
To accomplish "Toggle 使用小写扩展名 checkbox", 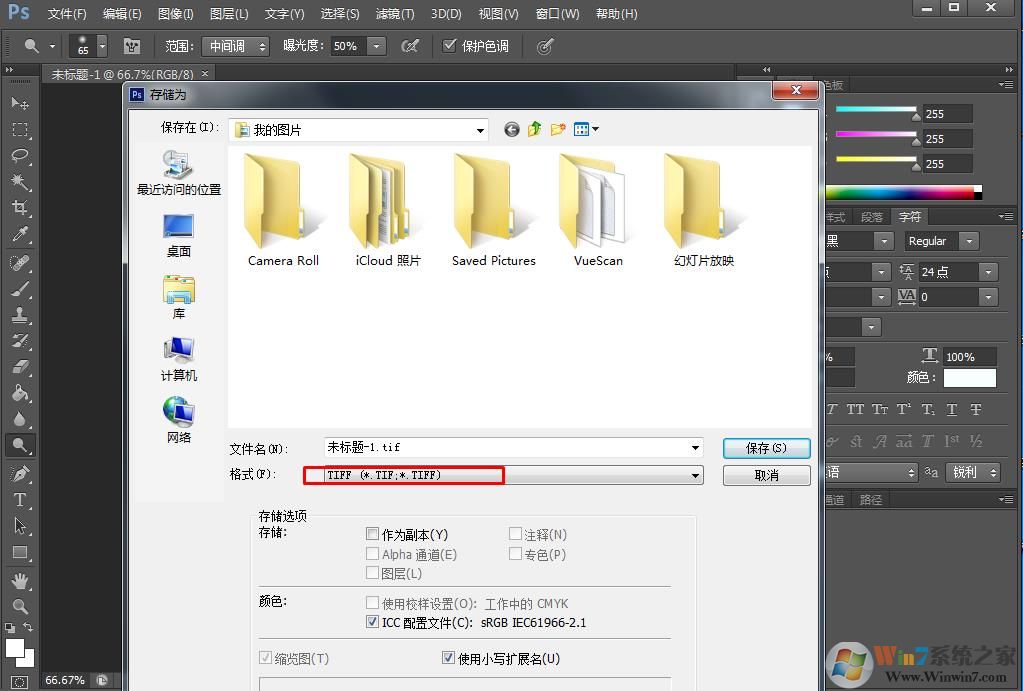I will (x=449, y=658).
